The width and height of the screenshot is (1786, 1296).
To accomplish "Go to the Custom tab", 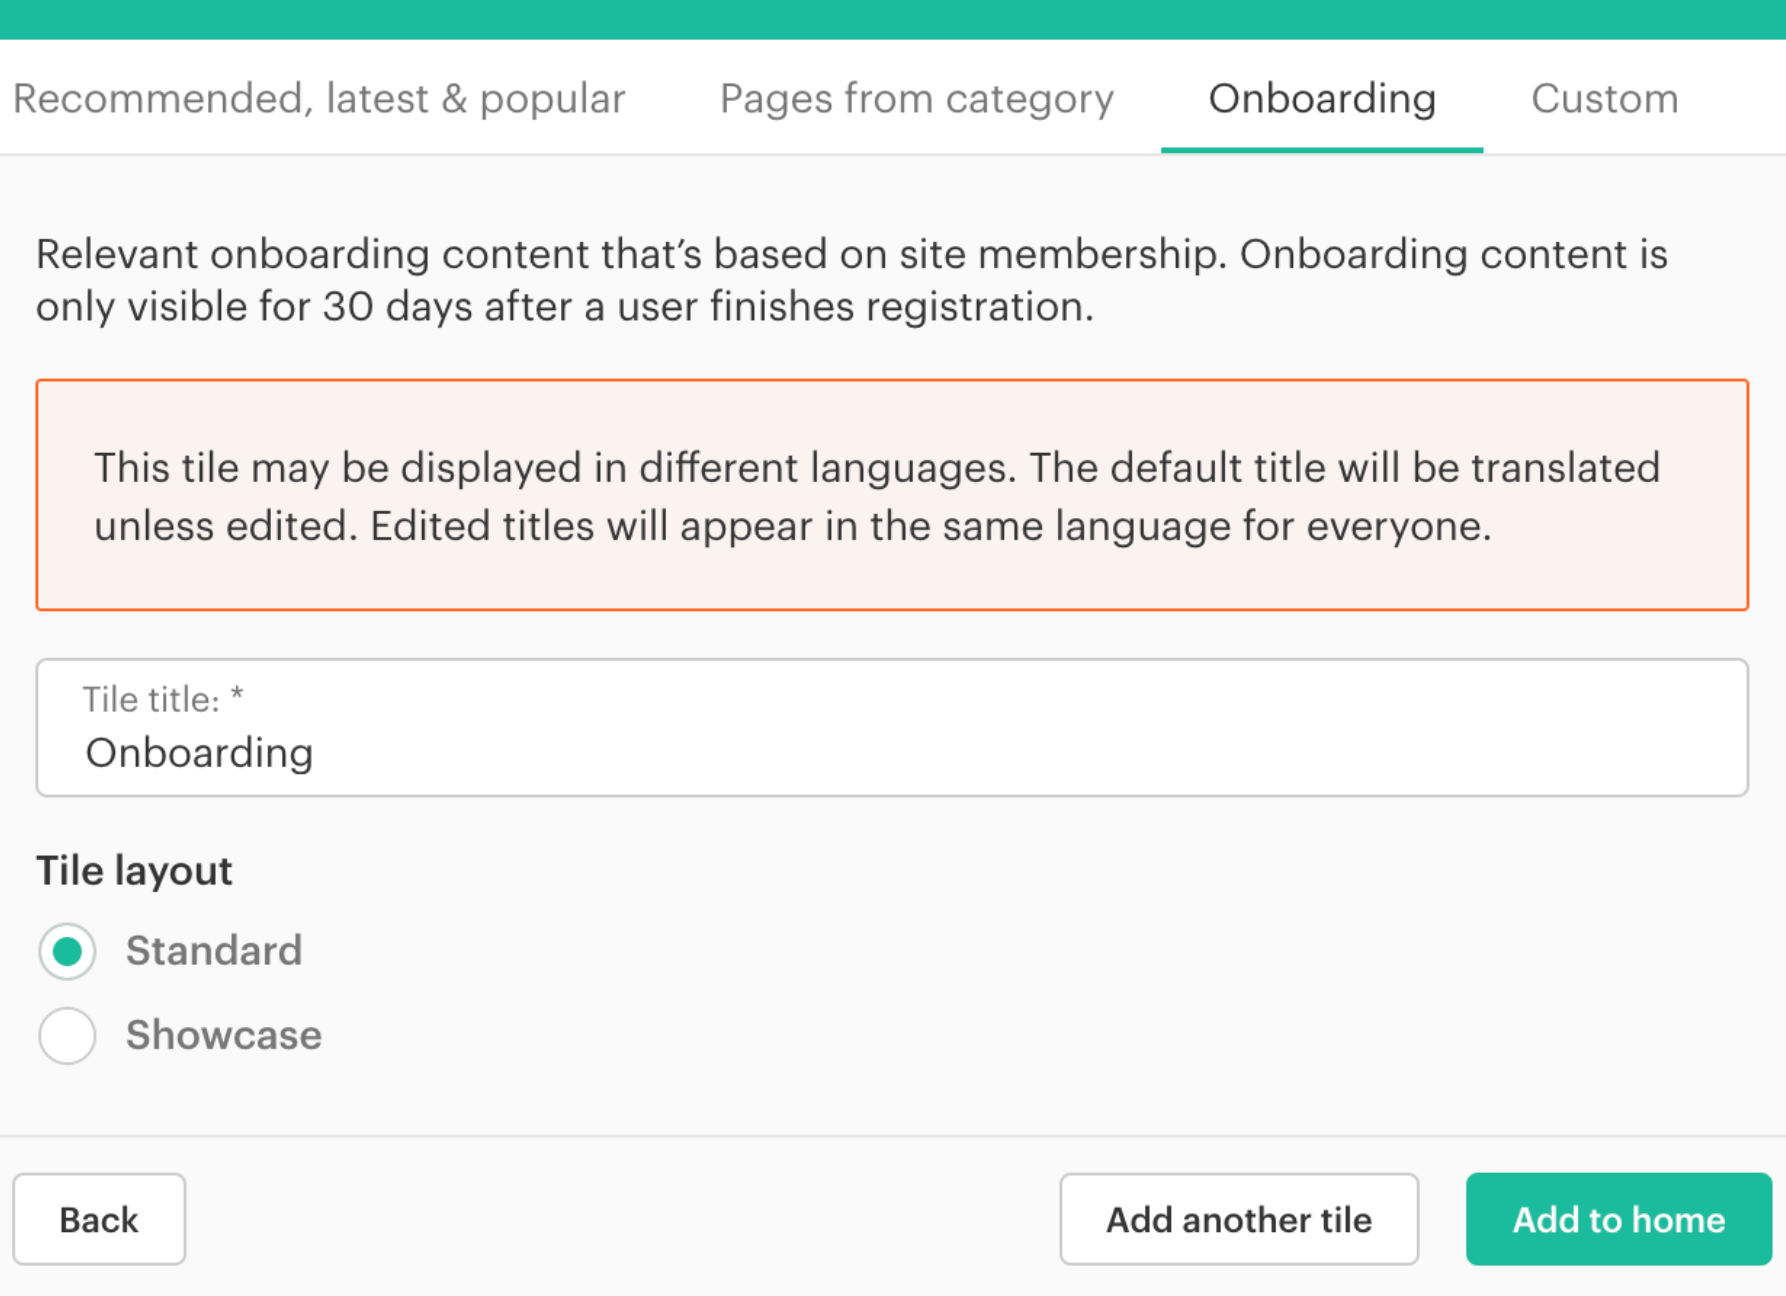I will 1604,99.
